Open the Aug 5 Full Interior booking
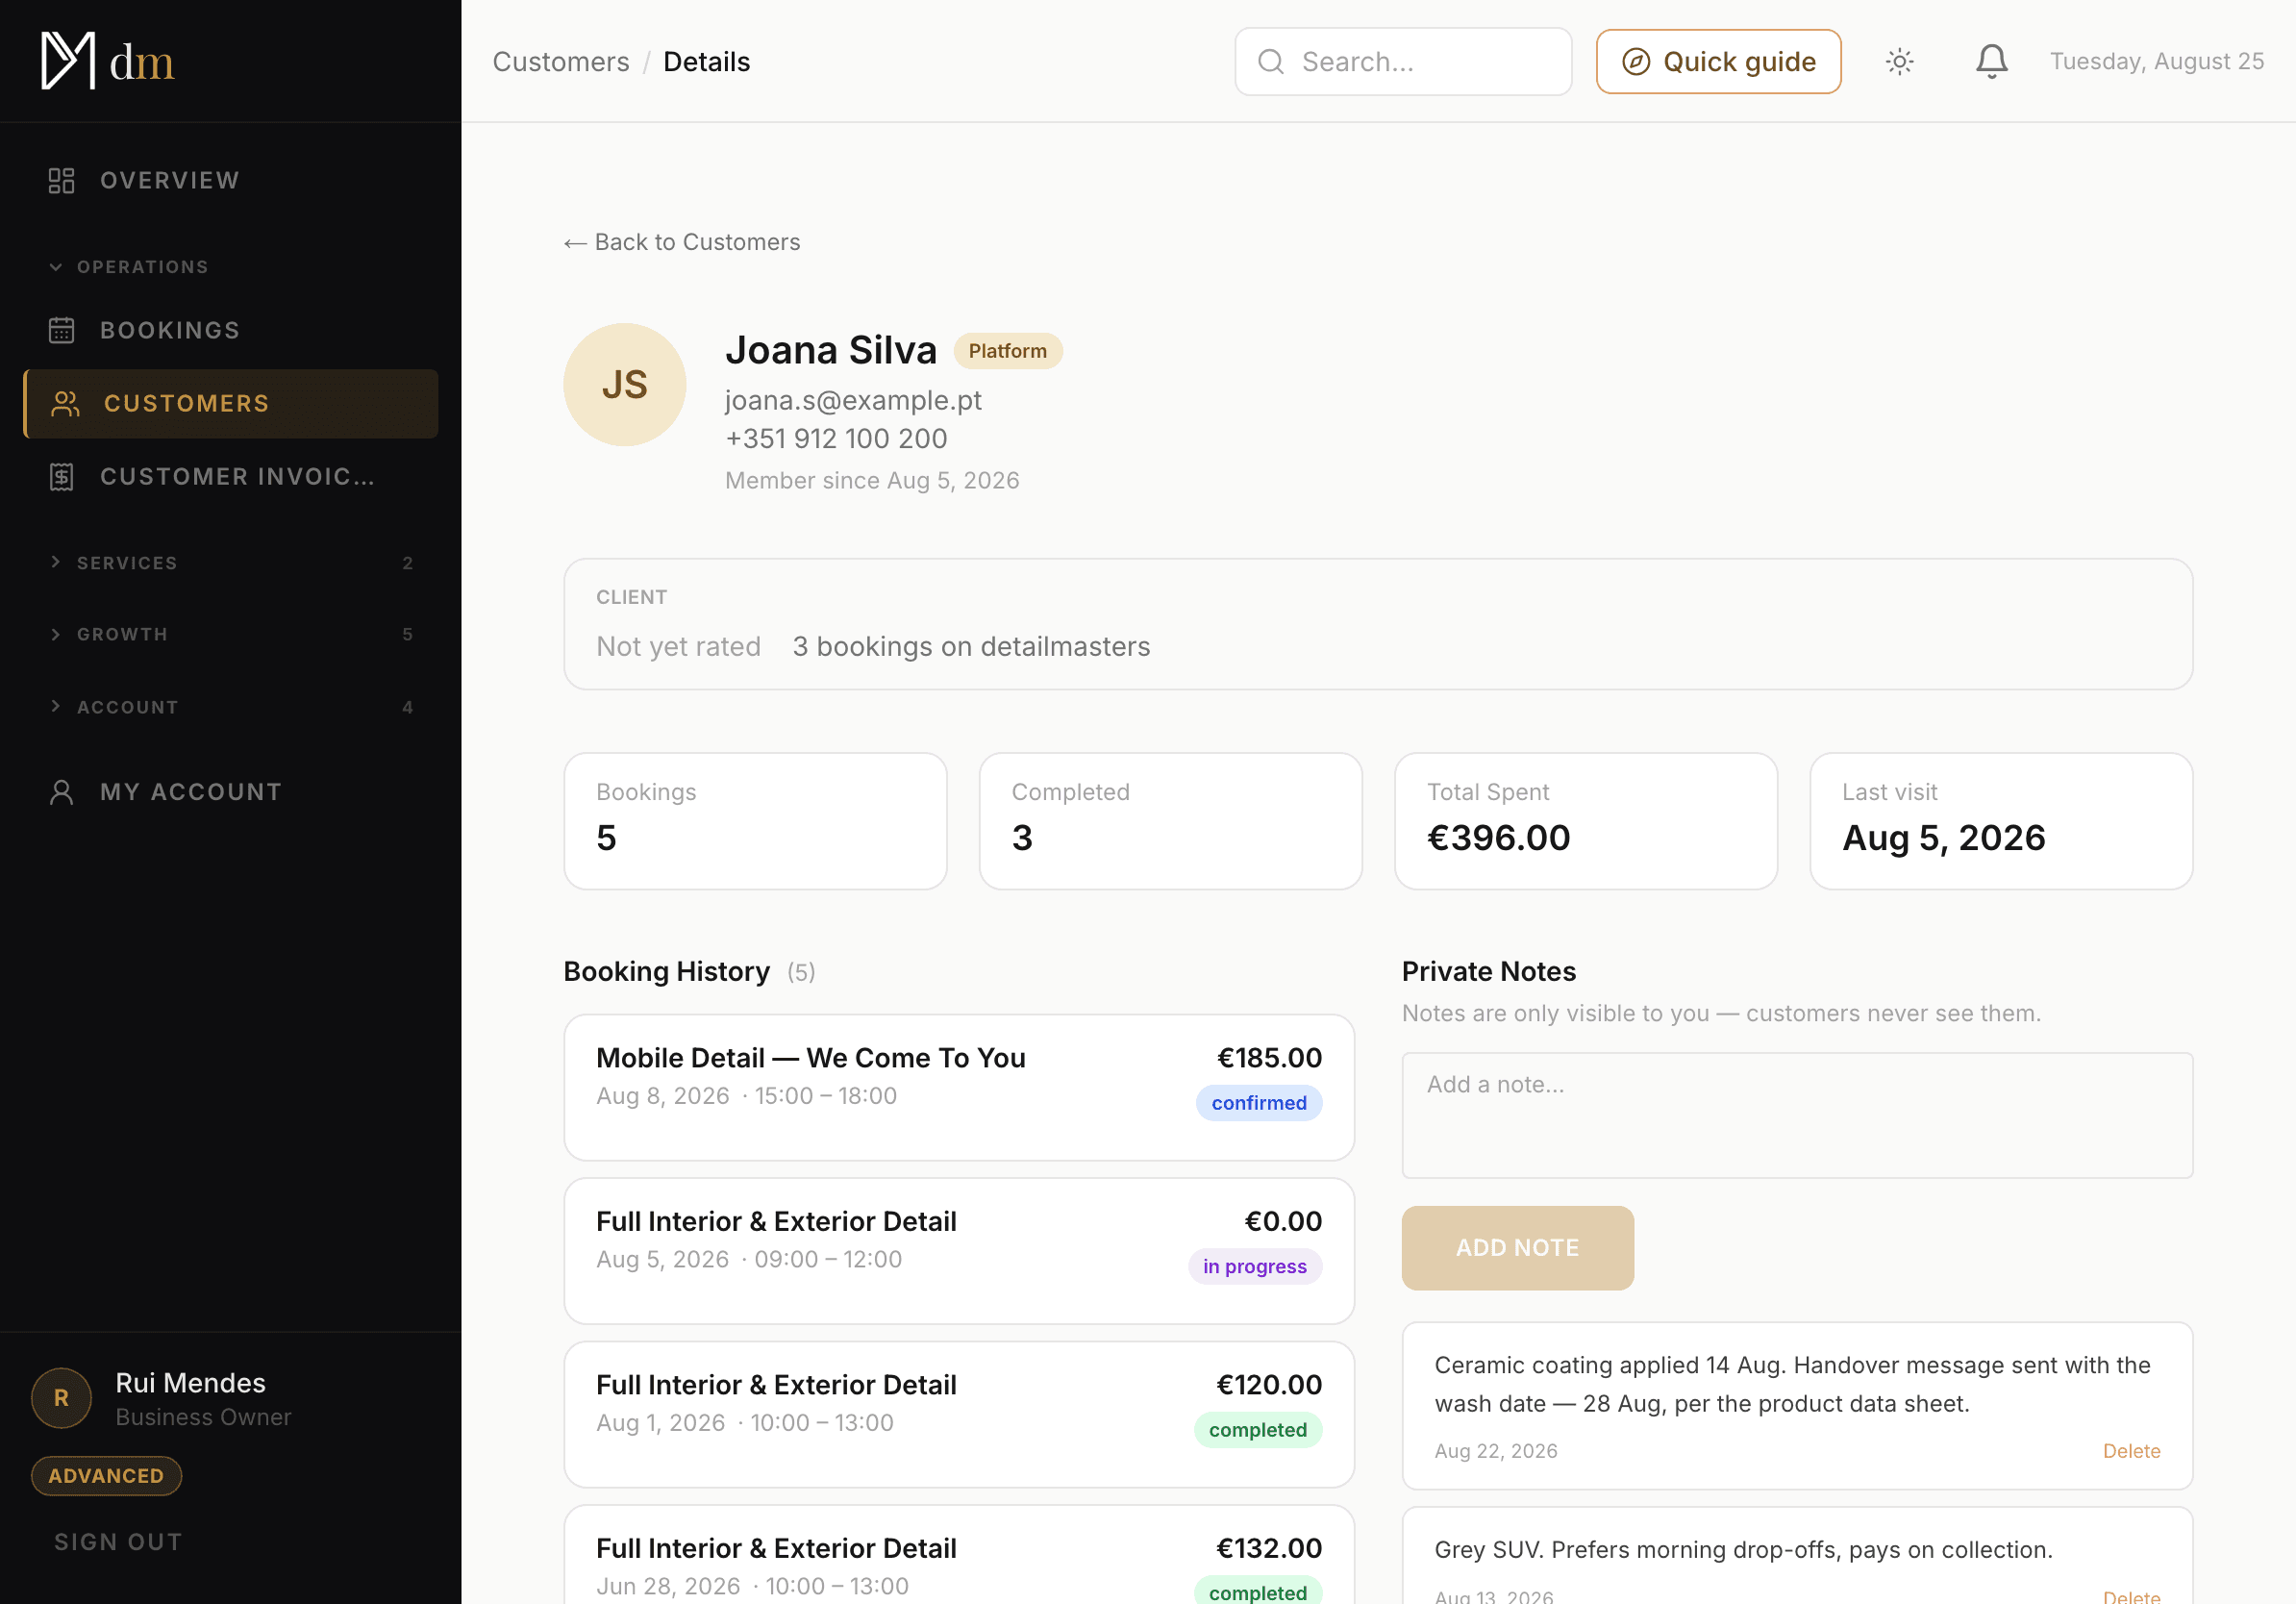 pyautogui.click(x=959, y=1251)
